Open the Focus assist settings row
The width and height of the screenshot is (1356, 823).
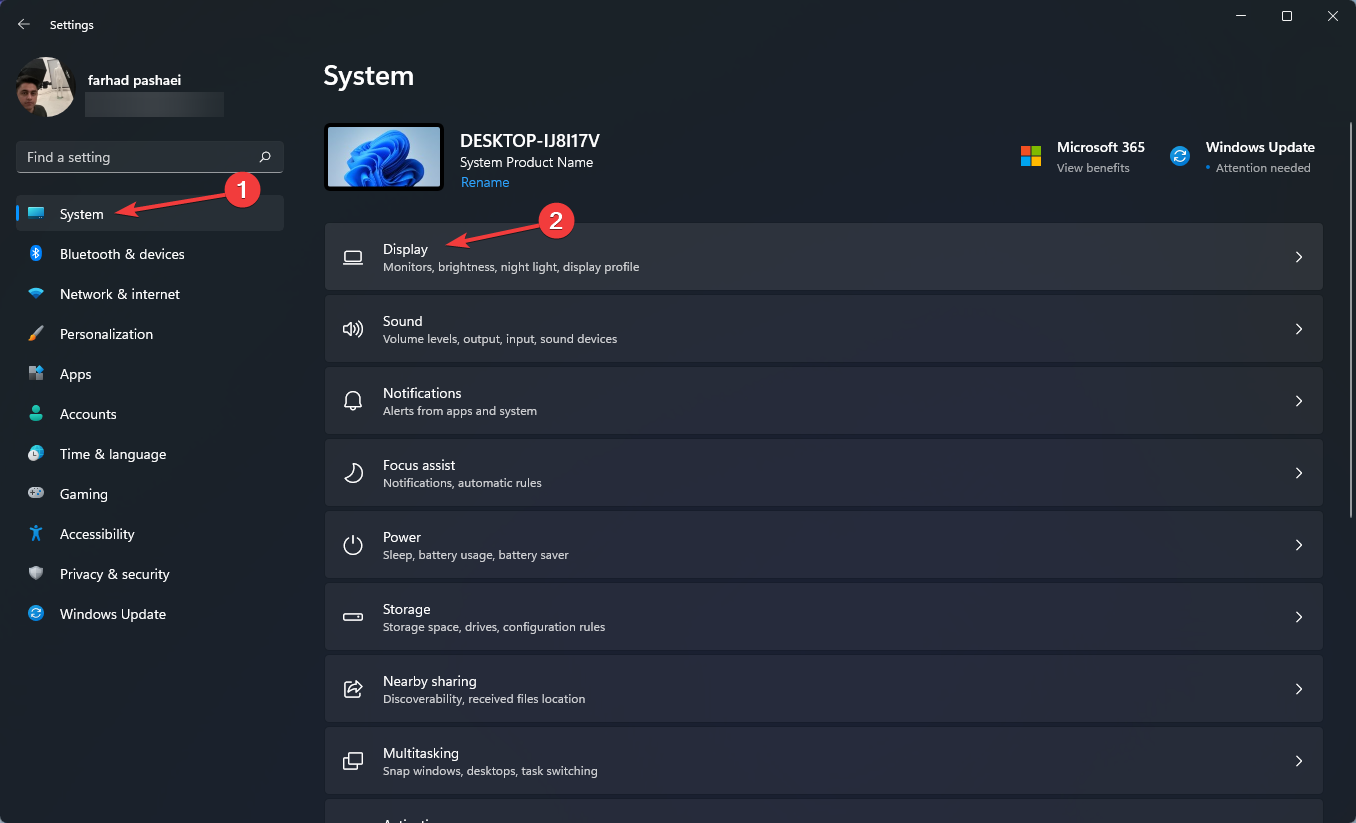tap(824, 472)
